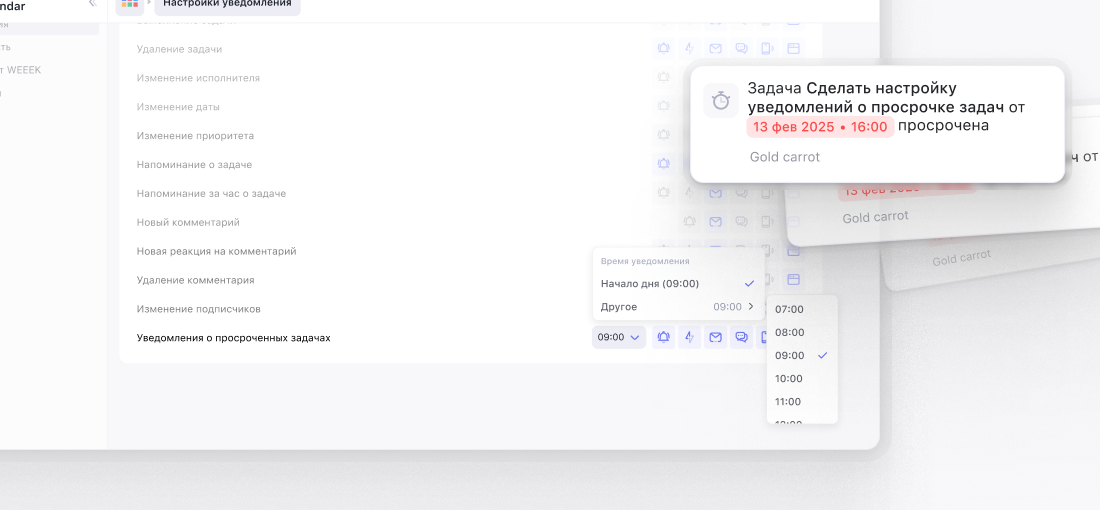
Task: Open sidebar item ending with WEEEK
Action: [21, 69]
